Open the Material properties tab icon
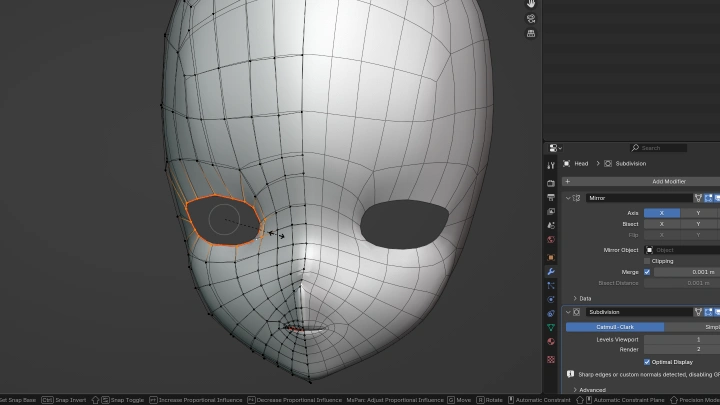This screenshot has width=720, height=405. point(551,342)
